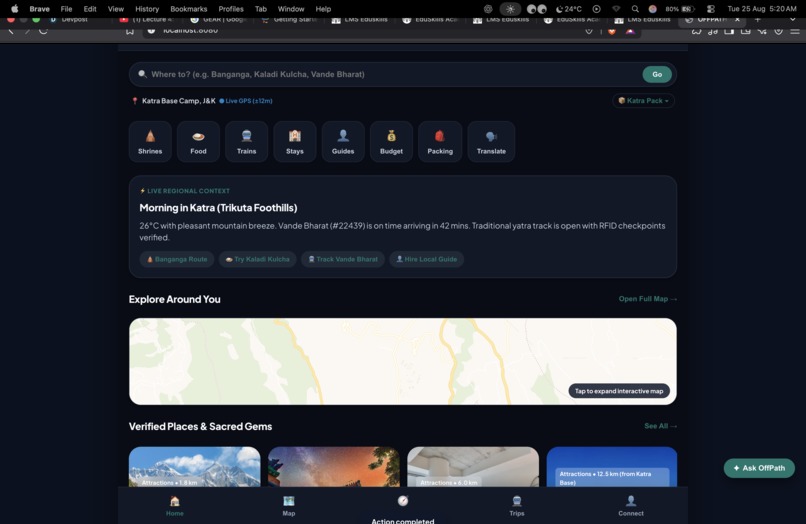Click the Wi-Fi icon in the menu bar
The height and width of the screenshot is (524, 806).
[616, 9]
